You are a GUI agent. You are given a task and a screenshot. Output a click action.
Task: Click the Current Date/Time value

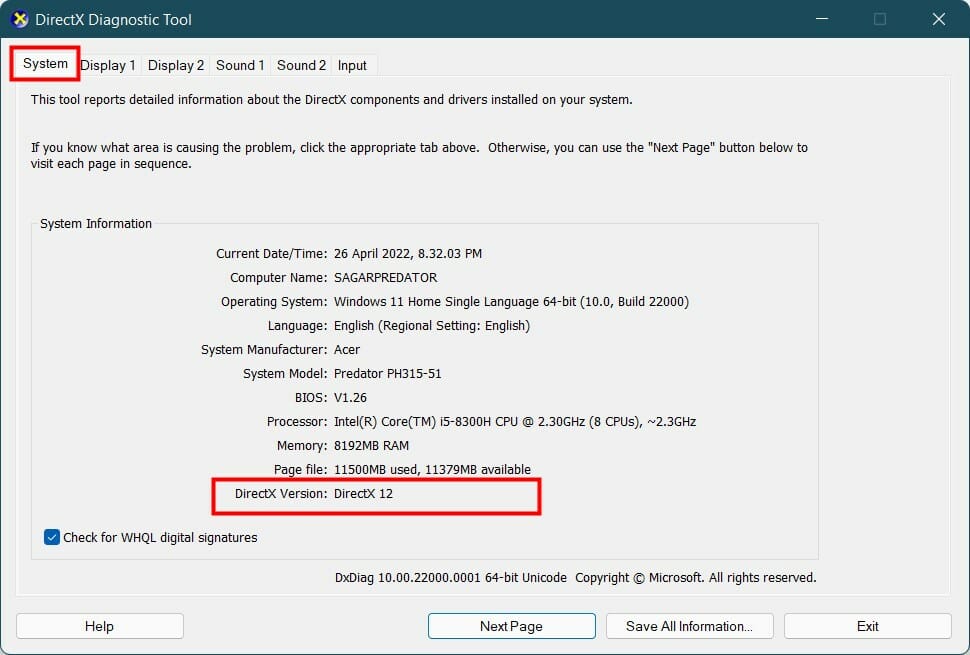click(408, 254)
